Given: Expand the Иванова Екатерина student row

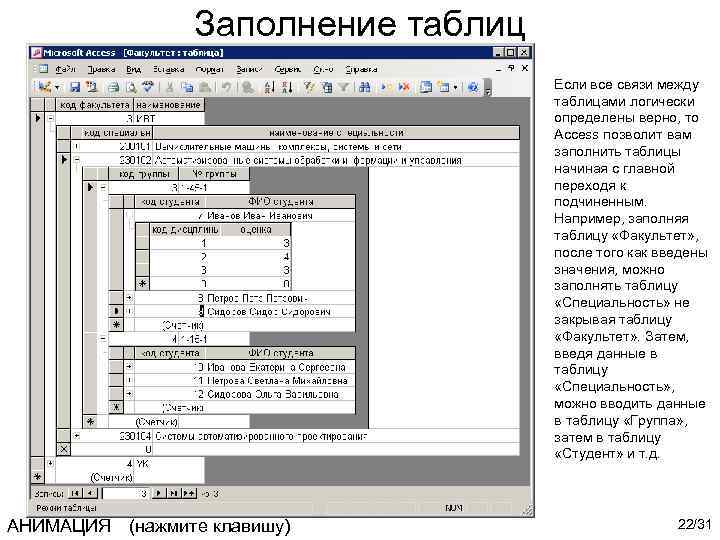Looking at the screenshot, I should (x=129, y=367).
